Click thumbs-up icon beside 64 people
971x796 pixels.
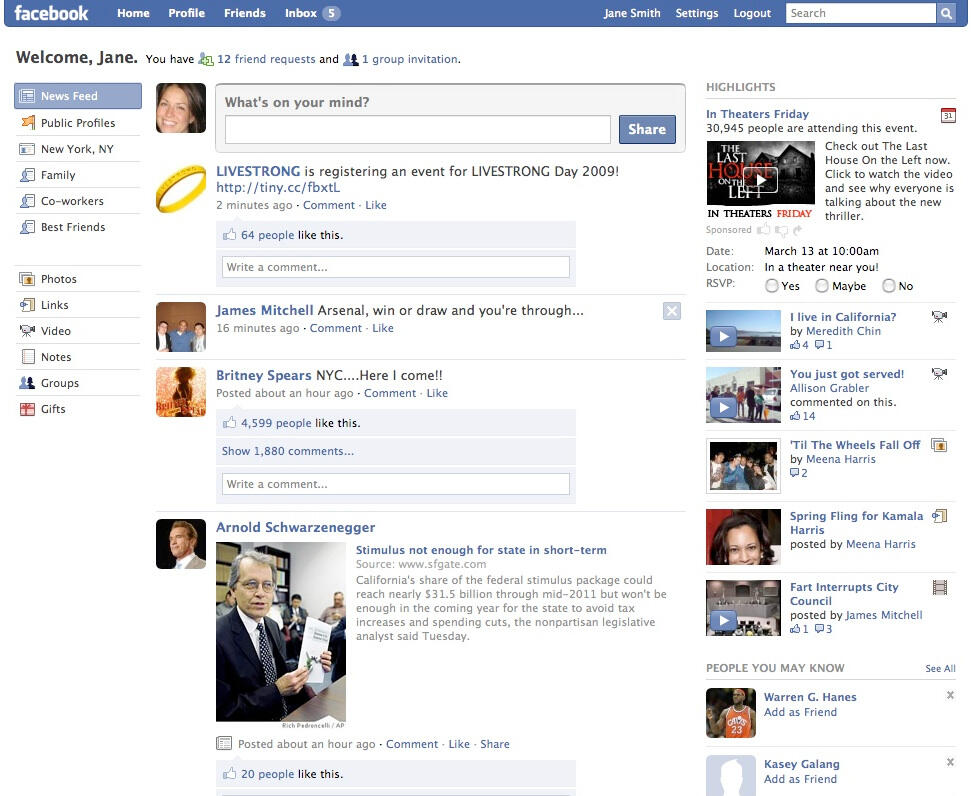click(229, 234)
